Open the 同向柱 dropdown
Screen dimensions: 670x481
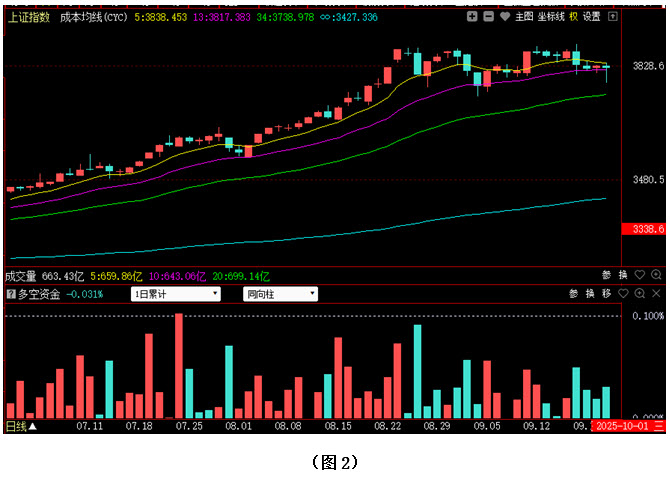[x=280, y=294]
